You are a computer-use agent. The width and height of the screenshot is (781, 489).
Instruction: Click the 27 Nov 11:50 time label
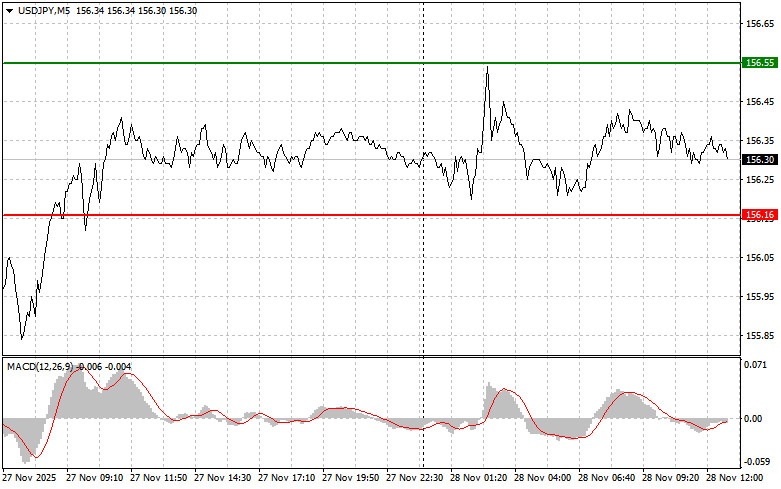point(158,478)
